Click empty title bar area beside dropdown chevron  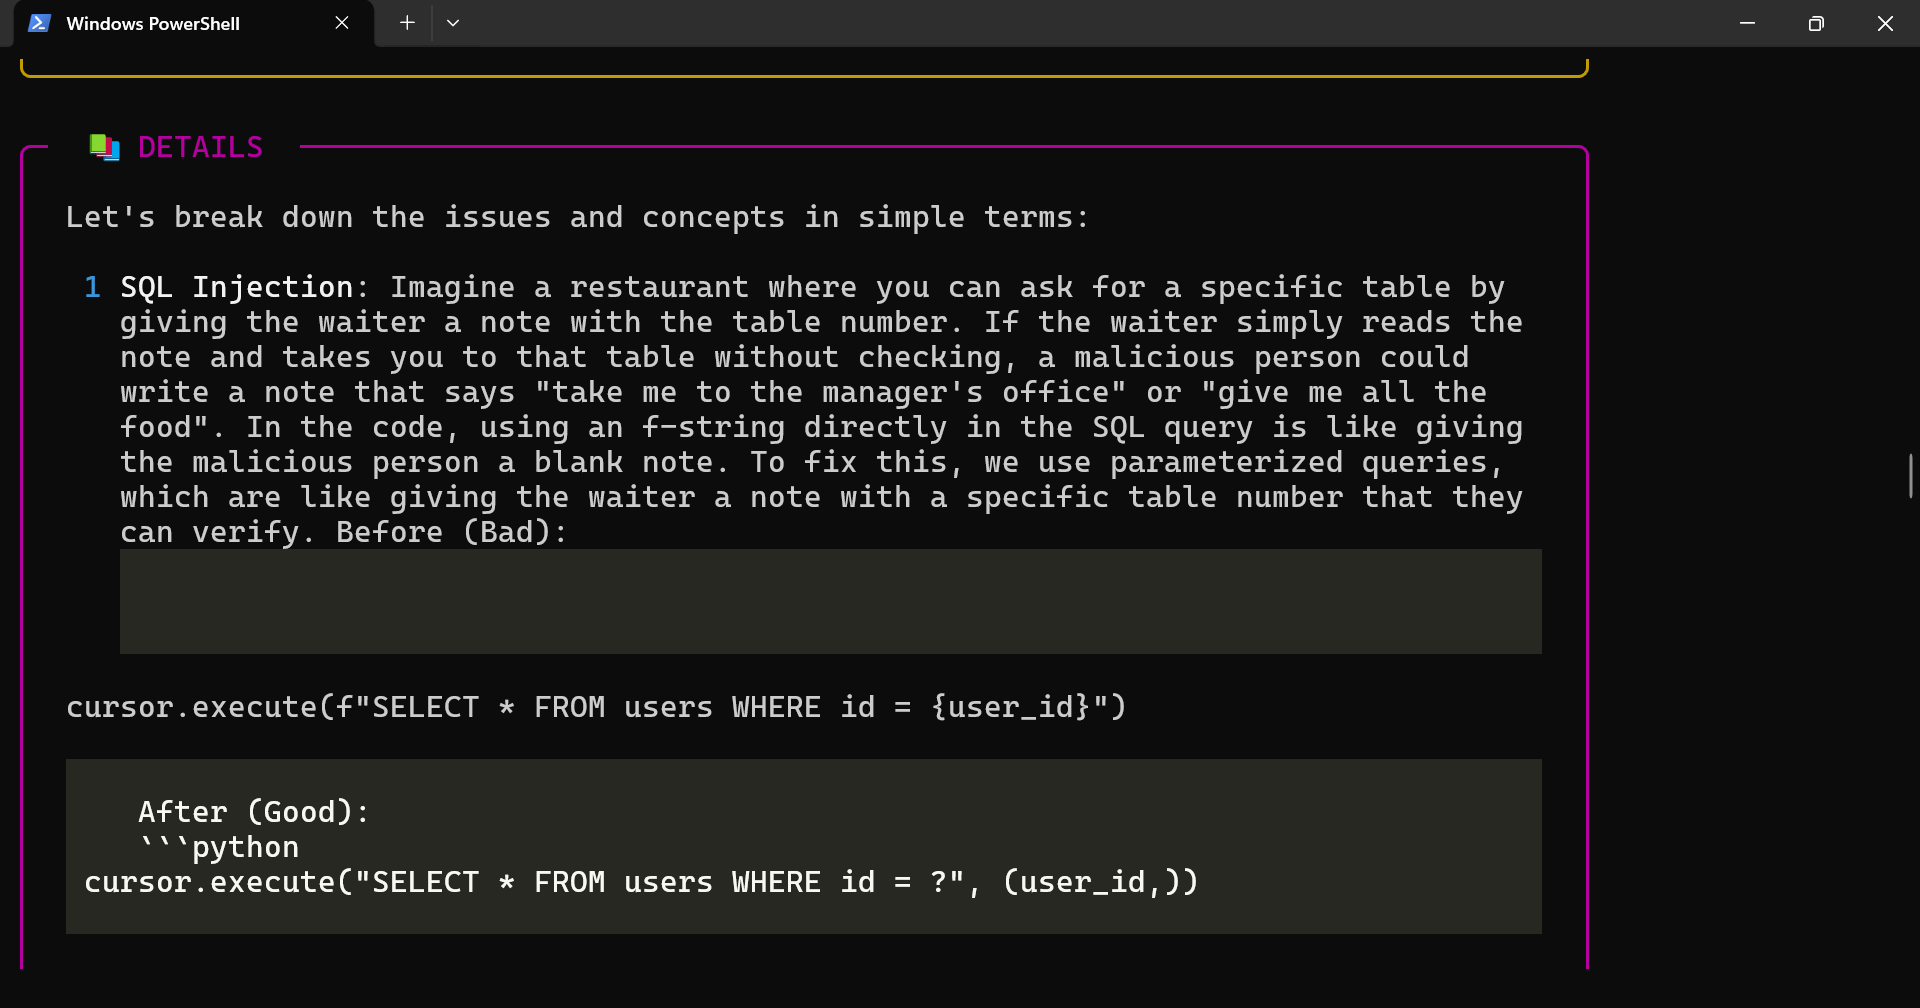coord(1000,23)
